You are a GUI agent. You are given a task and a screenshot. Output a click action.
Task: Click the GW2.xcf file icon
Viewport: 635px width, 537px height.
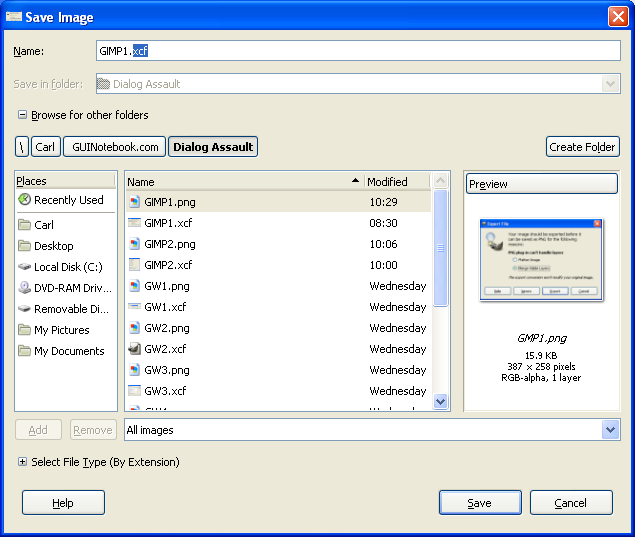point(134,349)
